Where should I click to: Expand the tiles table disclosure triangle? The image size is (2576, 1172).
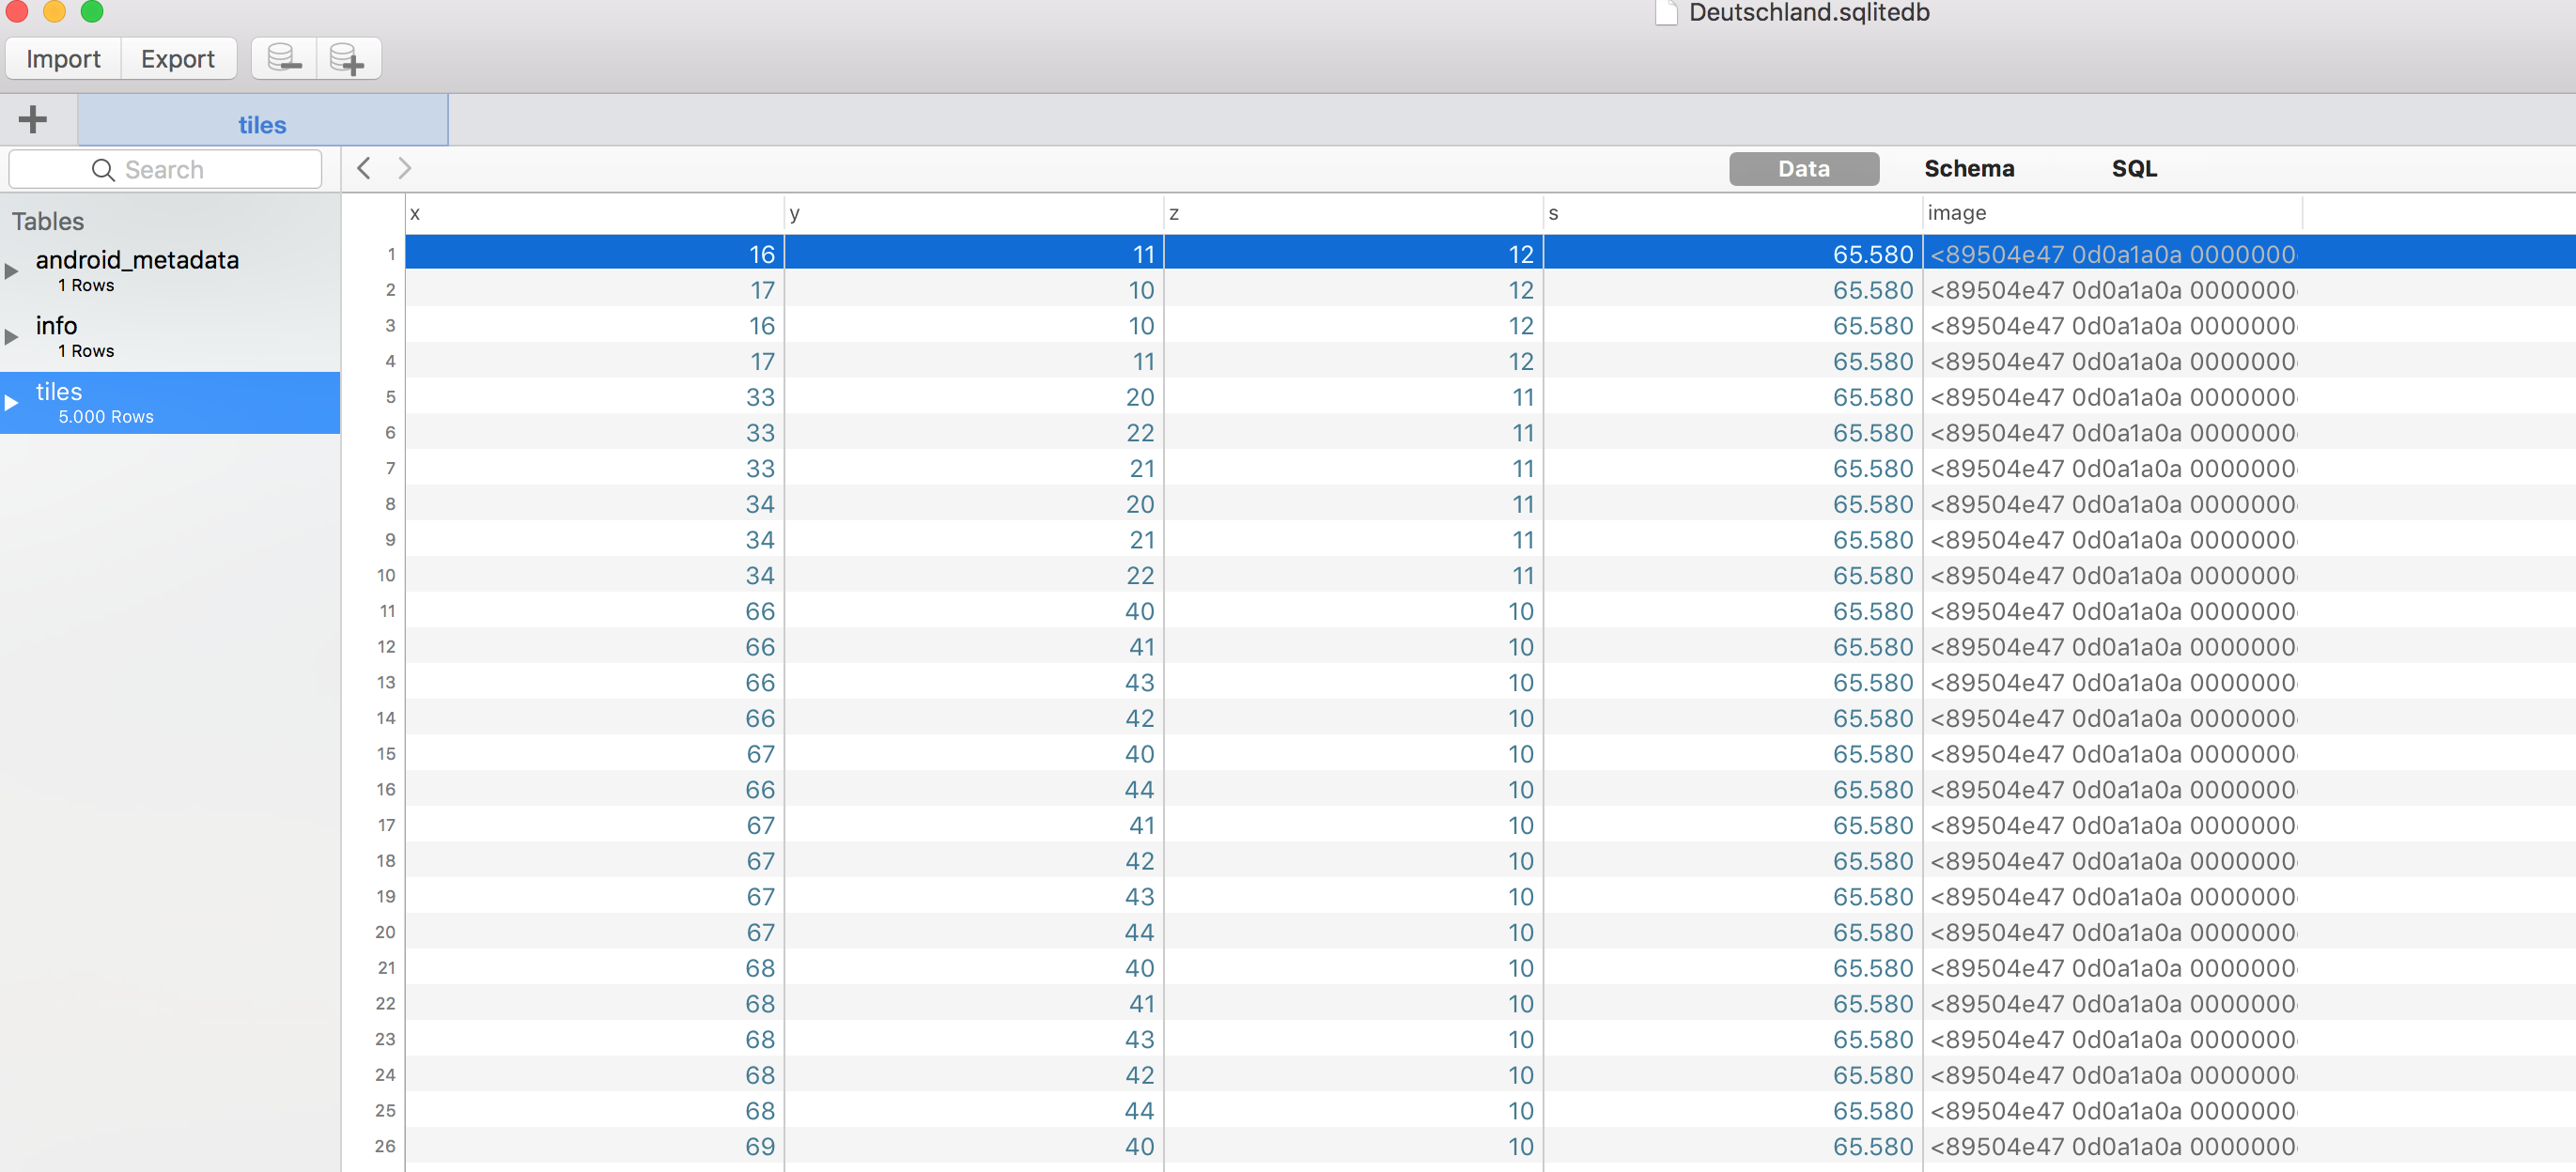click(x=12, y=403)
